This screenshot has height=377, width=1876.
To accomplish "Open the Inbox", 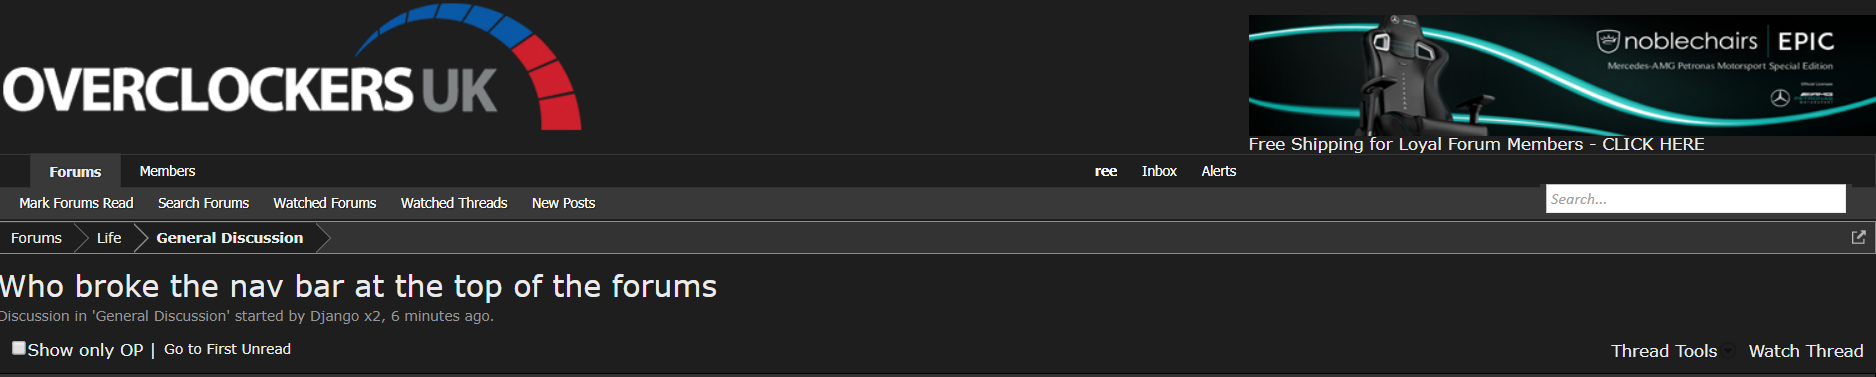I will (1159, 171).
